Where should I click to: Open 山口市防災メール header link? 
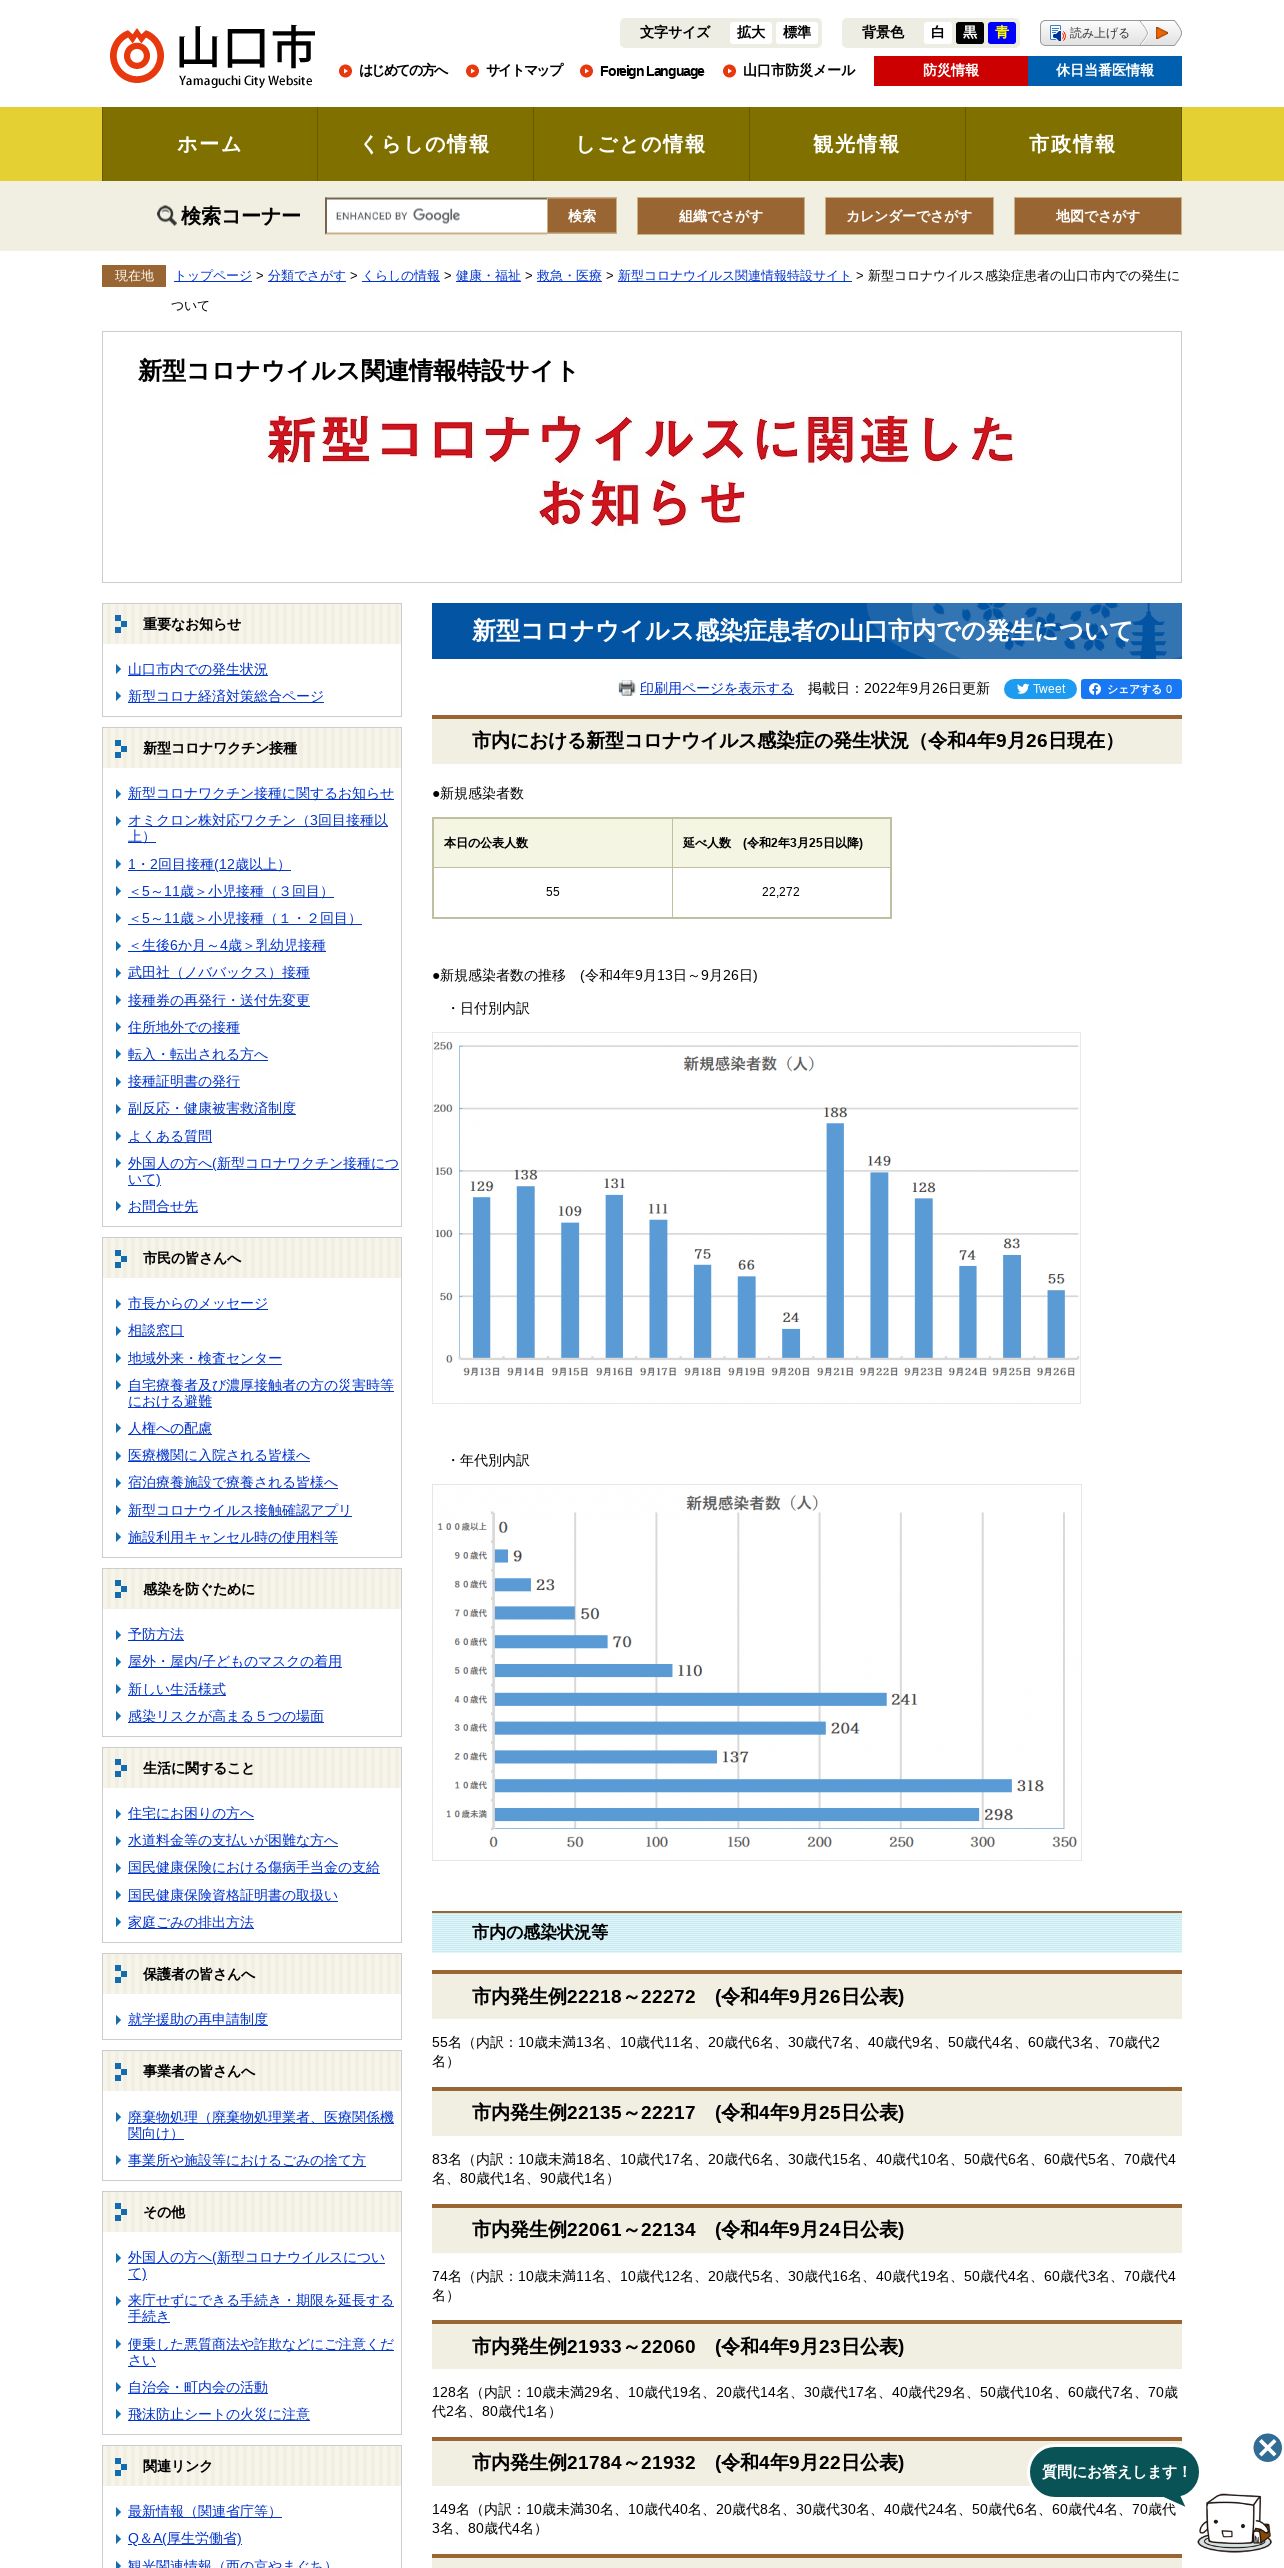[799, 71]
